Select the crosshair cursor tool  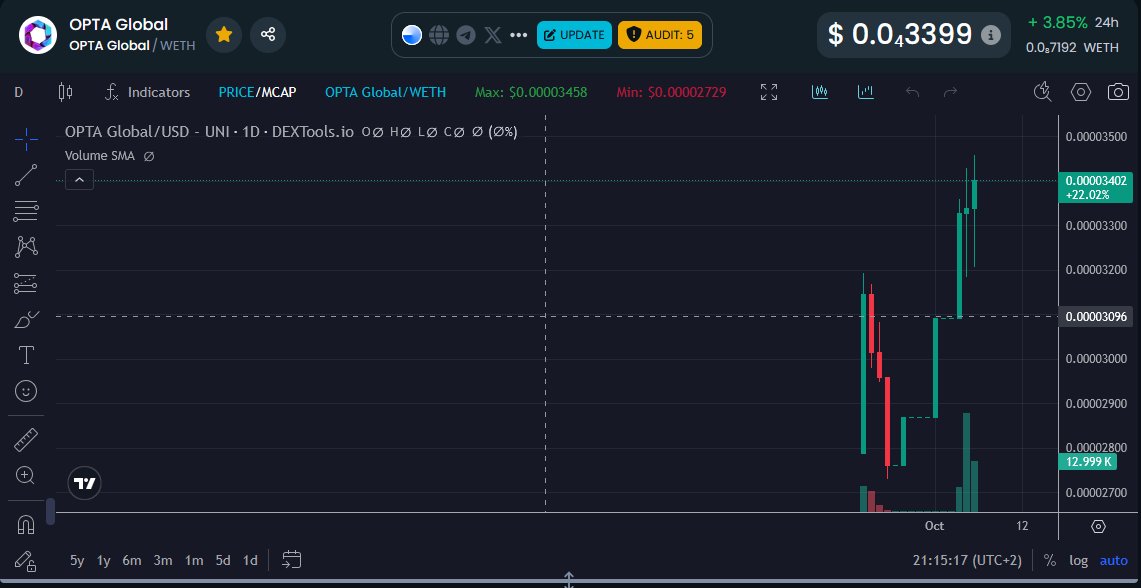(26, 139)
